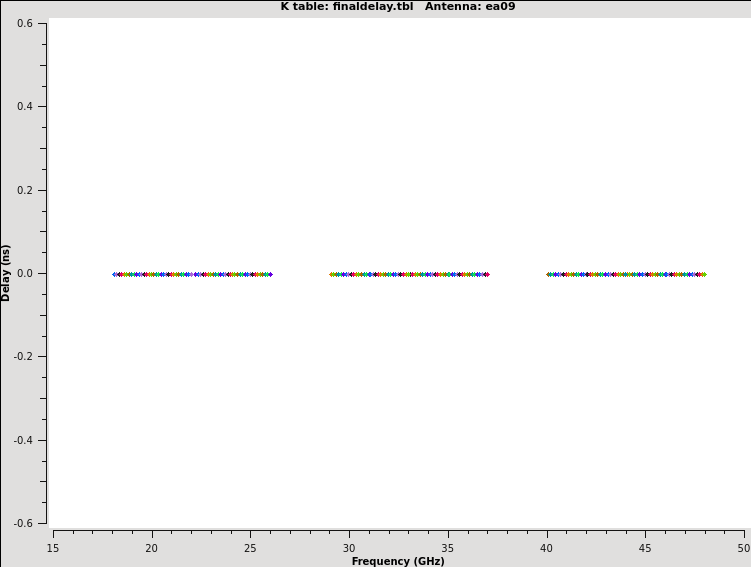Click the 50 tick label on frequency axis
The height and width of the screenshot is (567, 751).
click(743, 548)
